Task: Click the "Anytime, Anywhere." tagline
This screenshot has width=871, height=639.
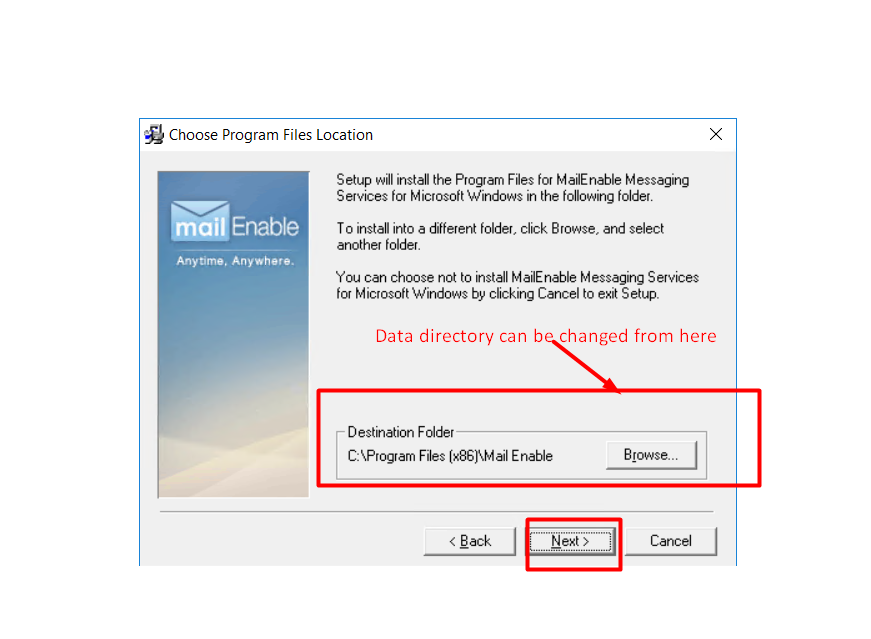Action: coord(235,261)
